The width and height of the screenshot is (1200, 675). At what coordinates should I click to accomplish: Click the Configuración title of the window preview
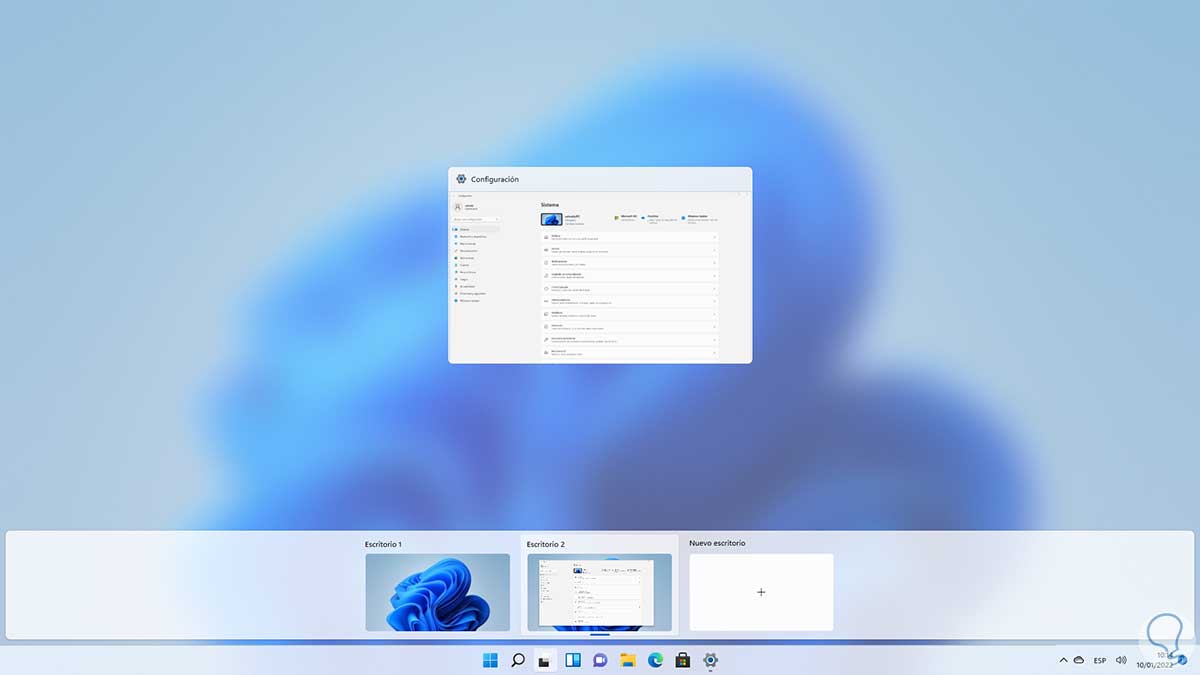tap(495, 179)
